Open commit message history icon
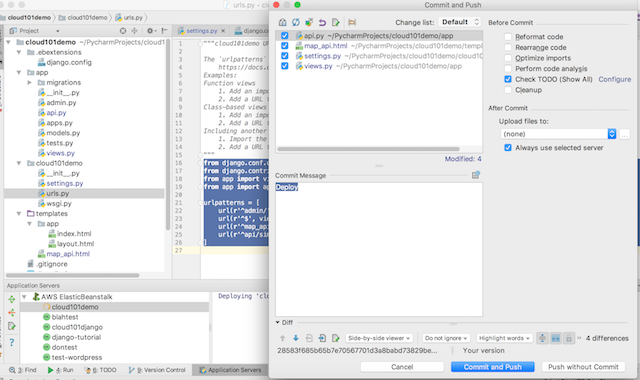This screenshot has width=640, height=380. pyautogui.click(x=476, y=175)
